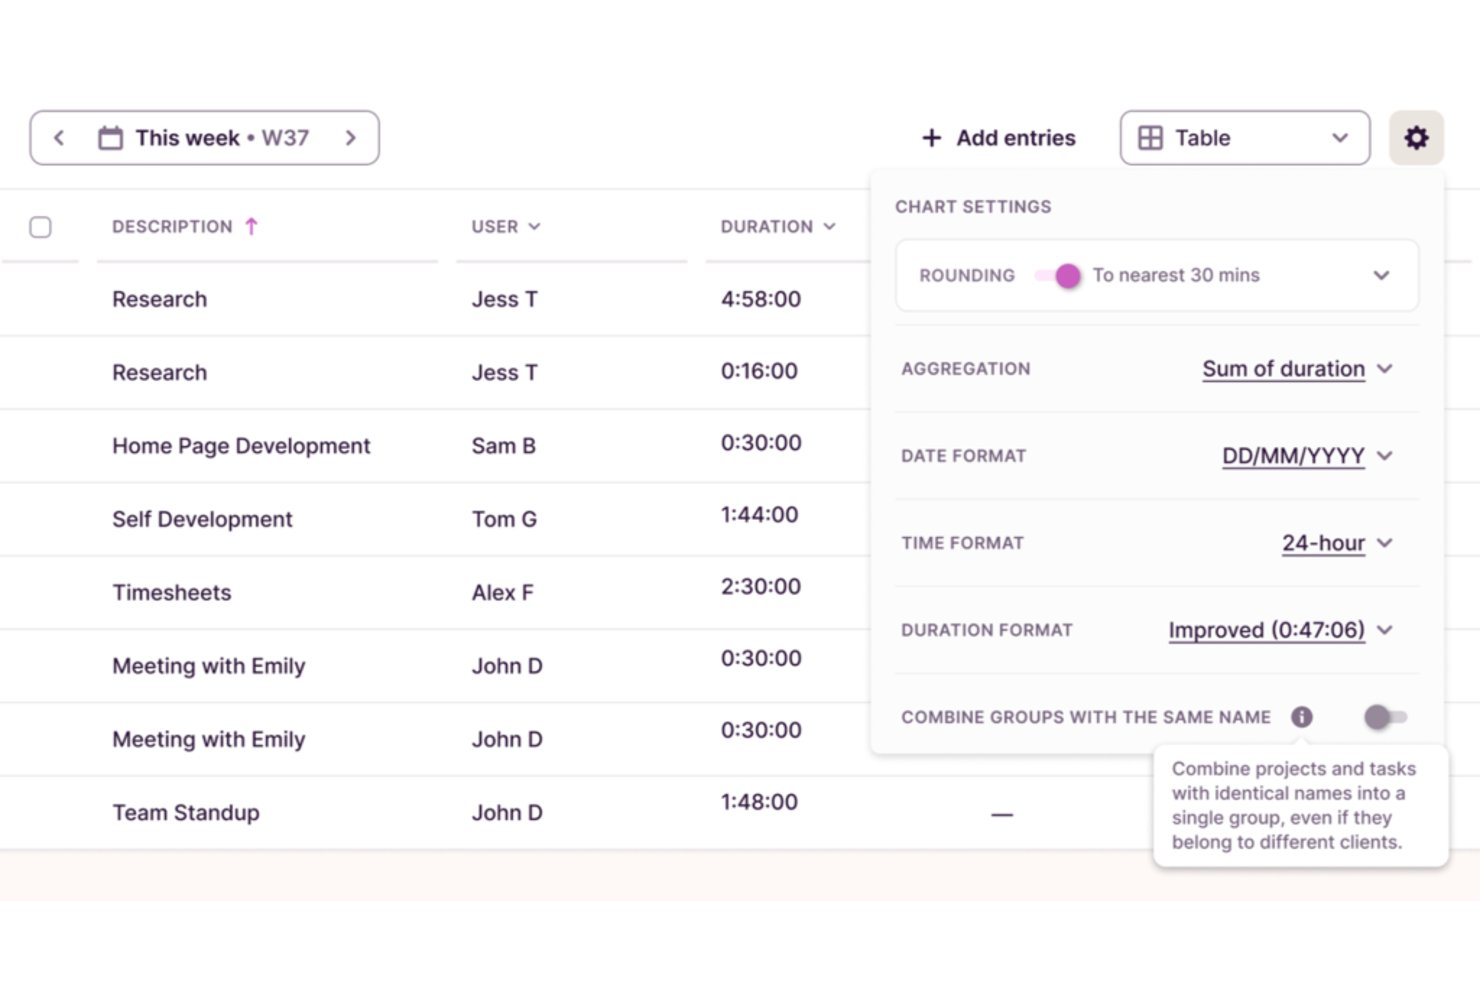Open calendar icon in week picker
Image resolution: width=1480 pixels, height=987 pixels.
coord(110,138)
